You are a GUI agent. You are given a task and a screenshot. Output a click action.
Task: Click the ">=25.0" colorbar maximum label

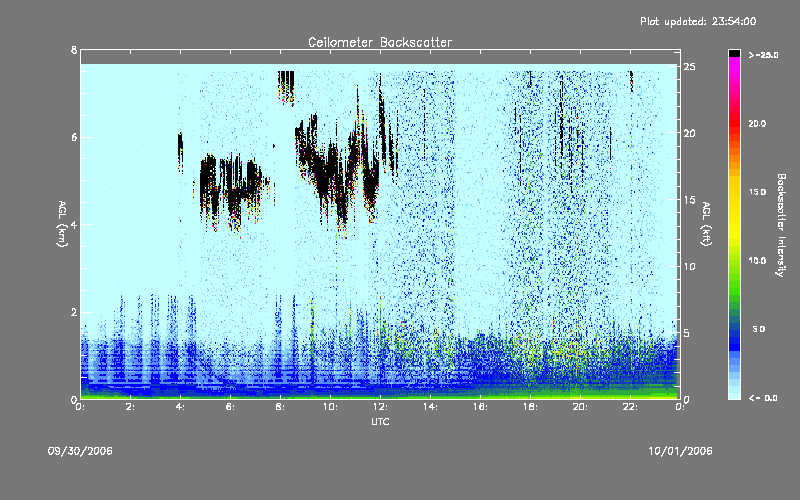763,55
